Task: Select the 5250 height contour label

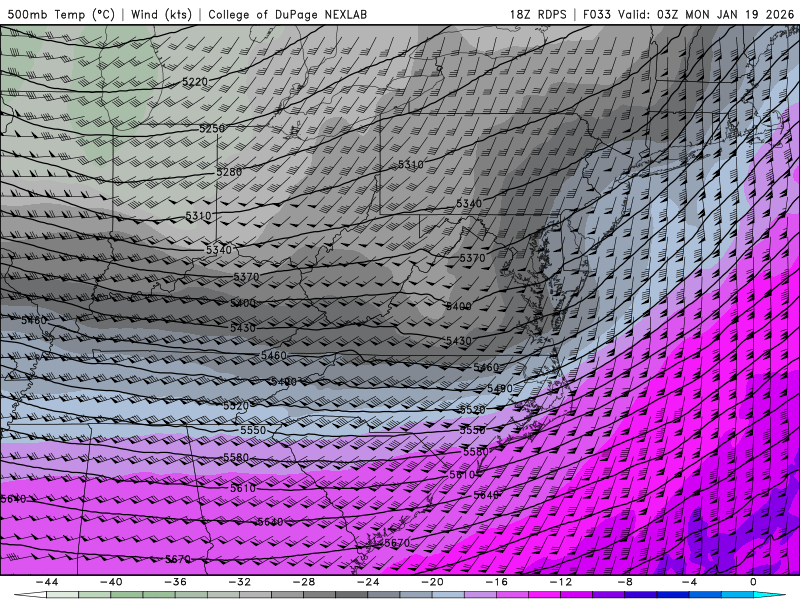Action: [x=212, y=129]
